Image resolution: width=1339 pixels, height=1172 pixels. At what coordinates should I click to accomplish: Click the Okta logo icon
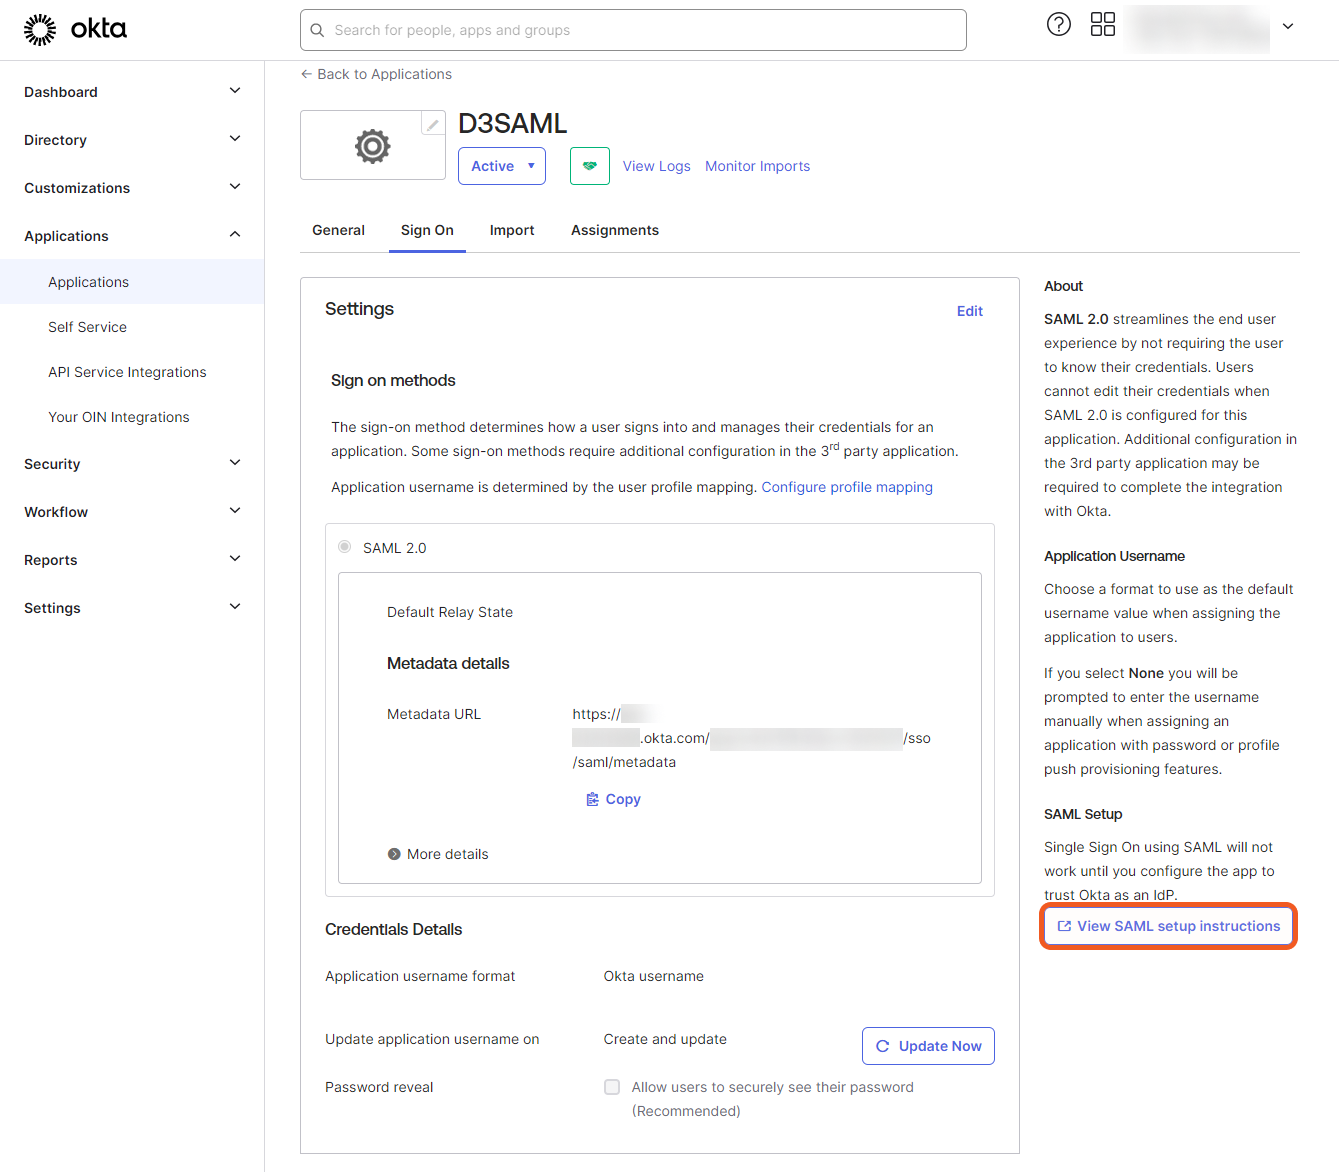point(40,30)
